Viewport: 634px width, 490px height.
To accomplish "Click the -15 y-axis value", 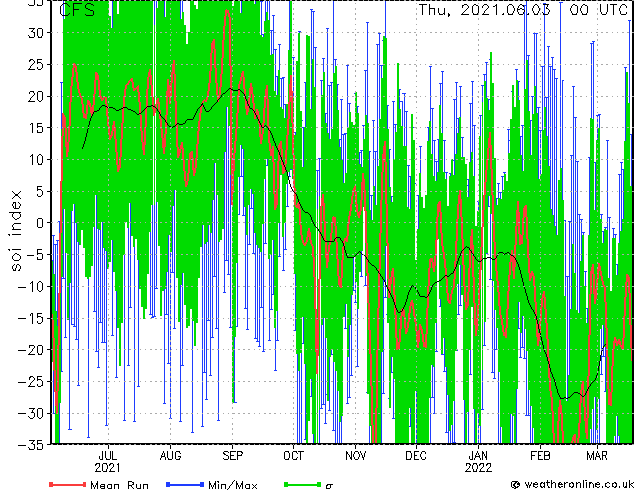I will tap(30, 318).
